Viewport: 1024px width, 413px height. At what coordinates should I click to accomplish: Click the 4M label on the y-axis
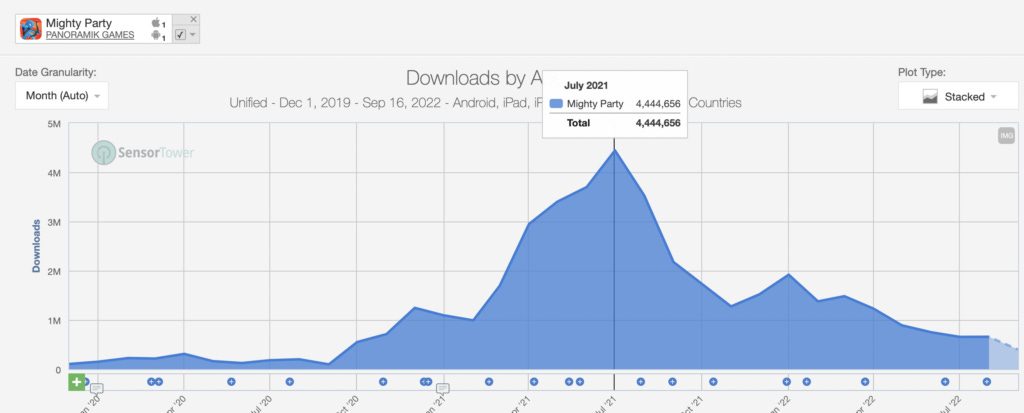(x=53, y=173)
